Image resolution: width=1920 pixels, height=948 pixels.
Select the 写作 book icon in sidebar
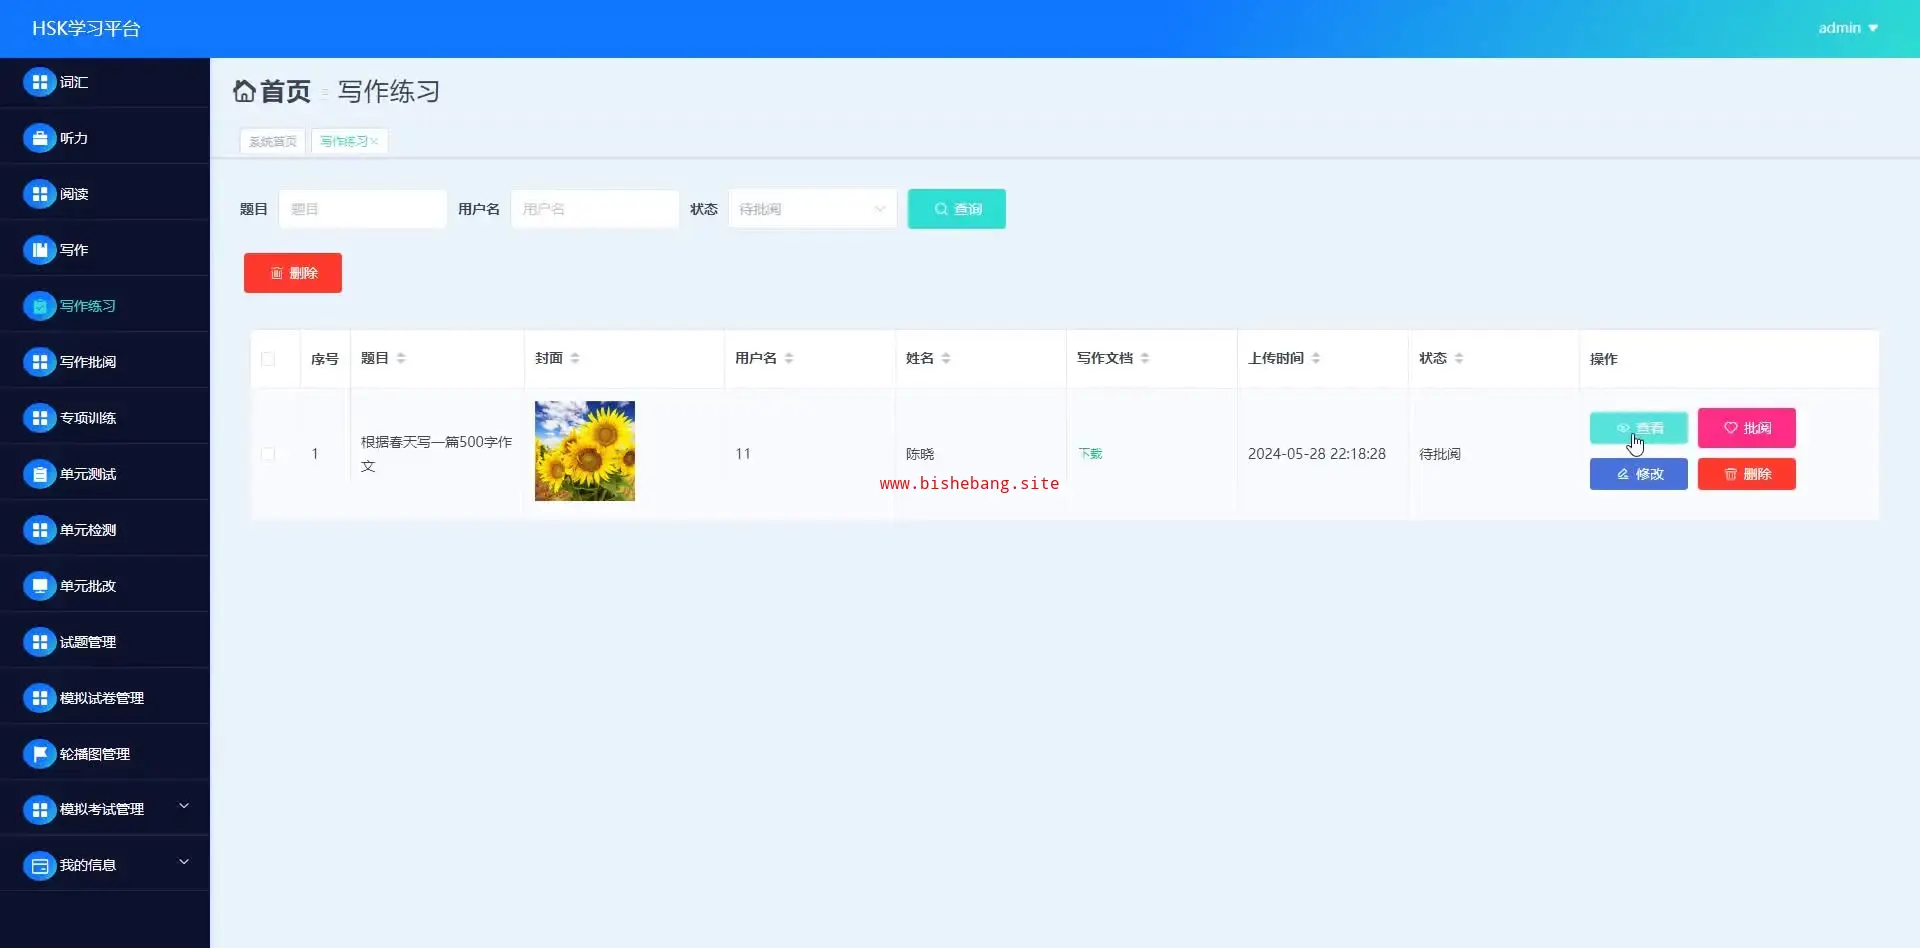(39, 250)
